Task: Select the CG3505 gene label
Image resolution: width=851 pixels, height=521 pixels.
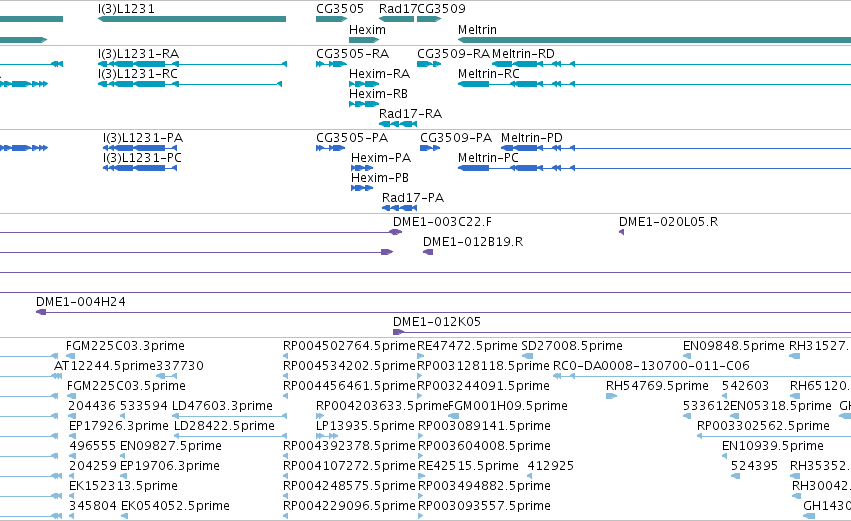Action: click(x=340, y=9)
